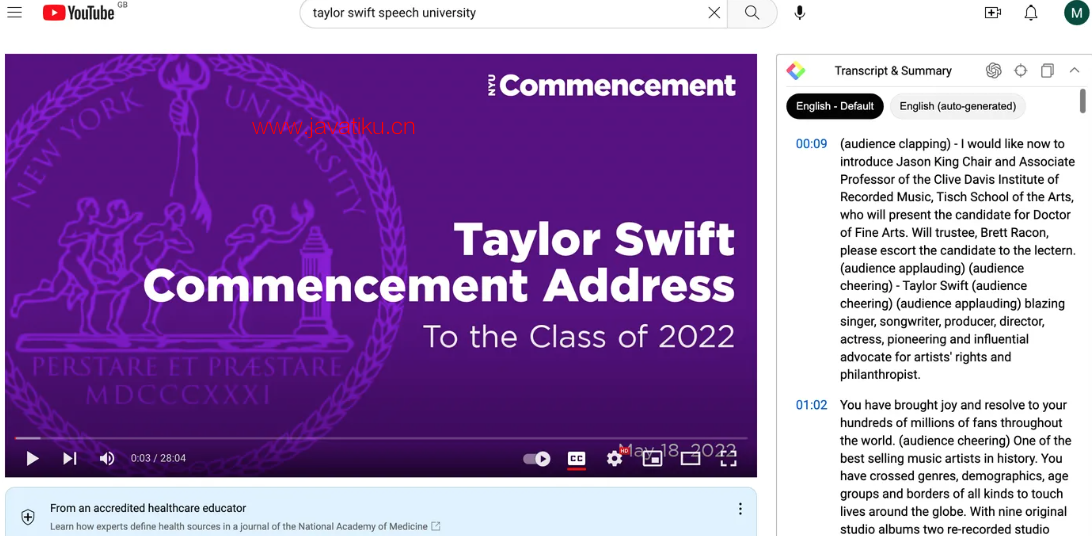Click the shield icon in the health panel
The width and height of the screenshot is (1092, 536).
tap(28, 517)
